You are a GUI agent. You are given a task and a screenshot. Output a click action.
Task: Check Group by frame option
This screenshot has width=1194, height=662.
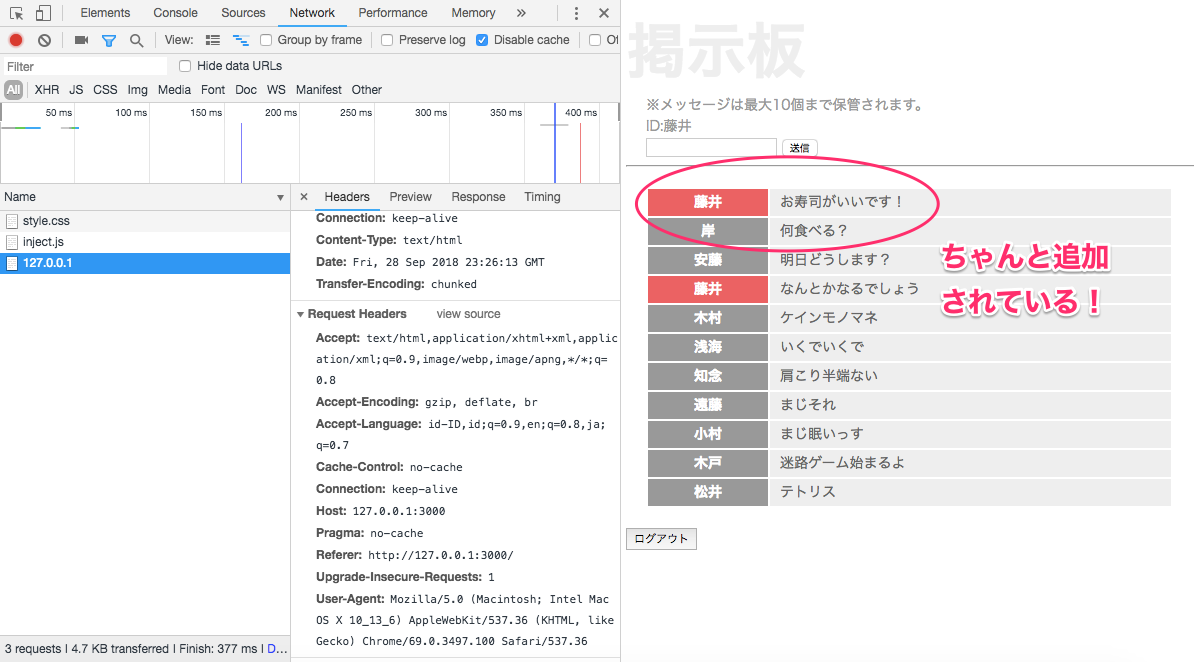pyautogui.click(x=265, y=40)
